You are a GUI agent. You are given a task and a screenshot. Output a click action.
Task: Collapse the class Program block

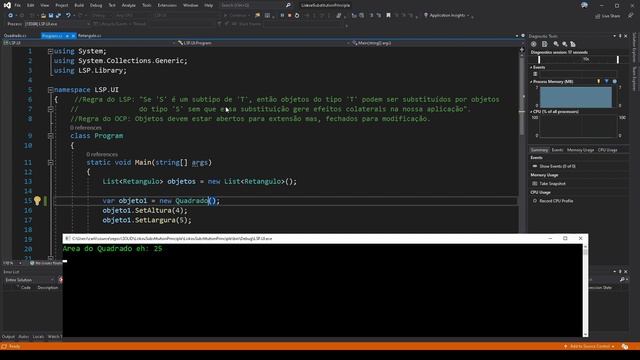(x=50, y=136)
